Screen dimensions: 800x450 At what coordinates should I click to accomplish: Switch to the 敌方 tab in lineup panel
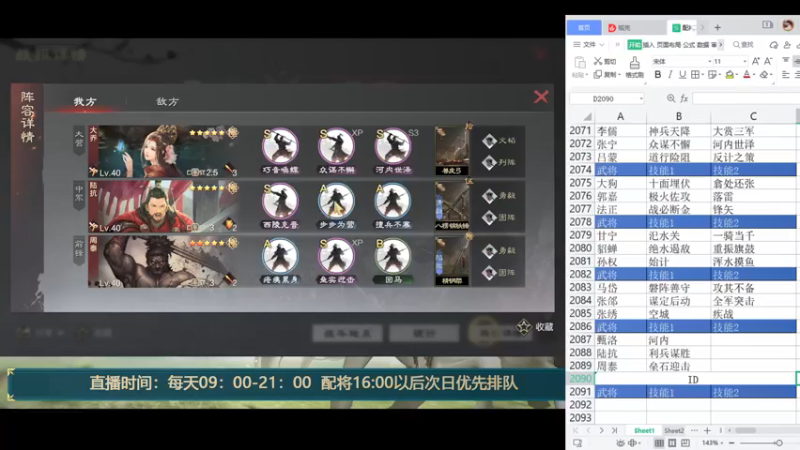pyautogui.click(x=167, y=102)
